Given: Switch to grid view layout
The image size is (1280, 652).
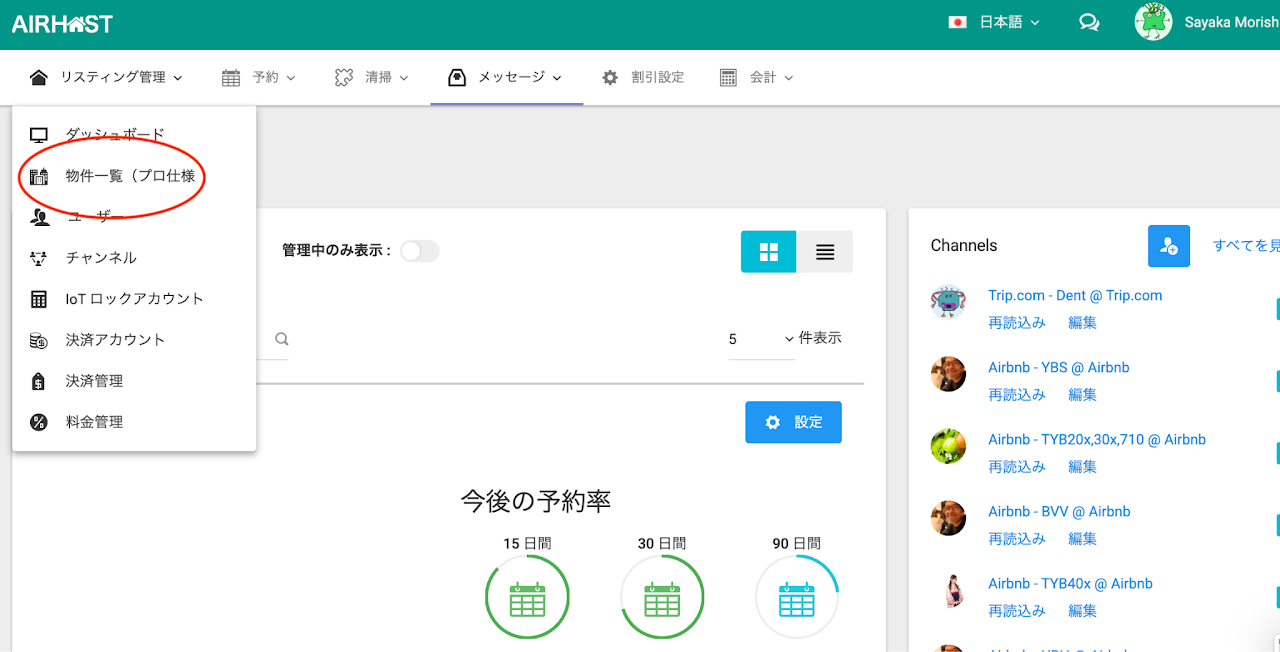Looking at the screenshot, I should pyautogui.click(x=768, y=252).
